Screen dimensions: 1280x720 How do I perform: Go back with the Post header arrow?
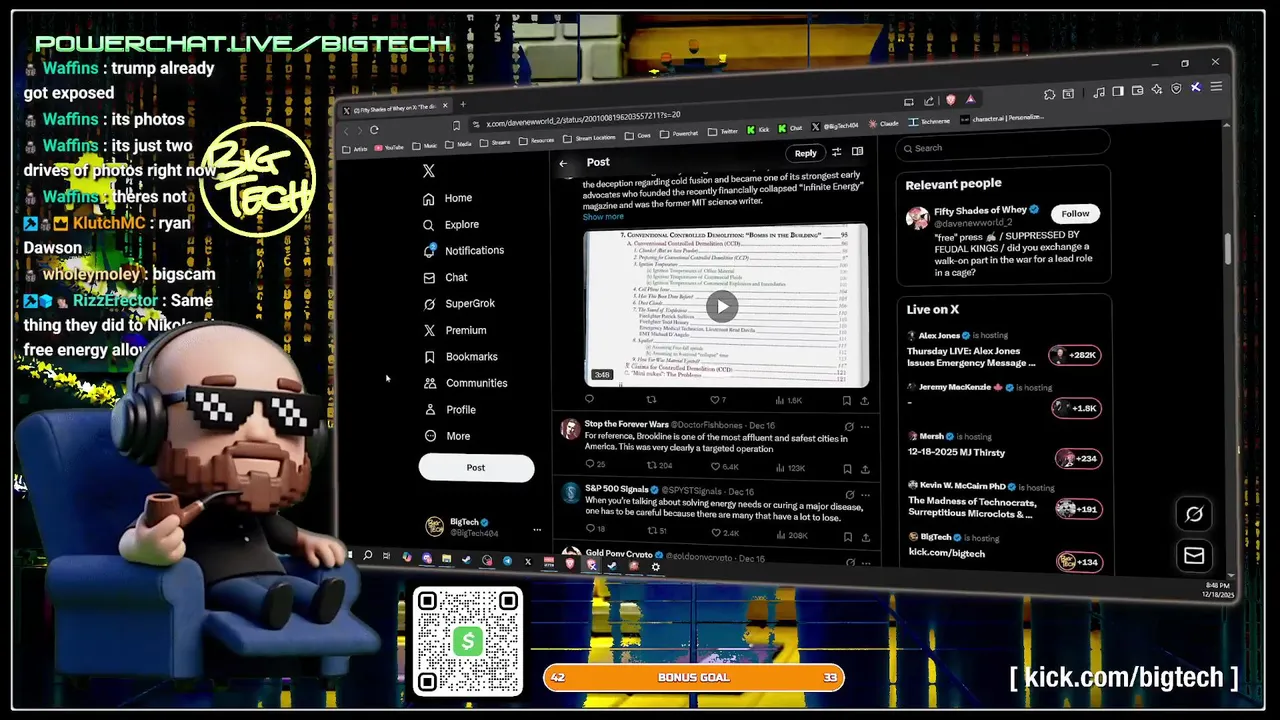pyautogui.click(x=563, y=163)
